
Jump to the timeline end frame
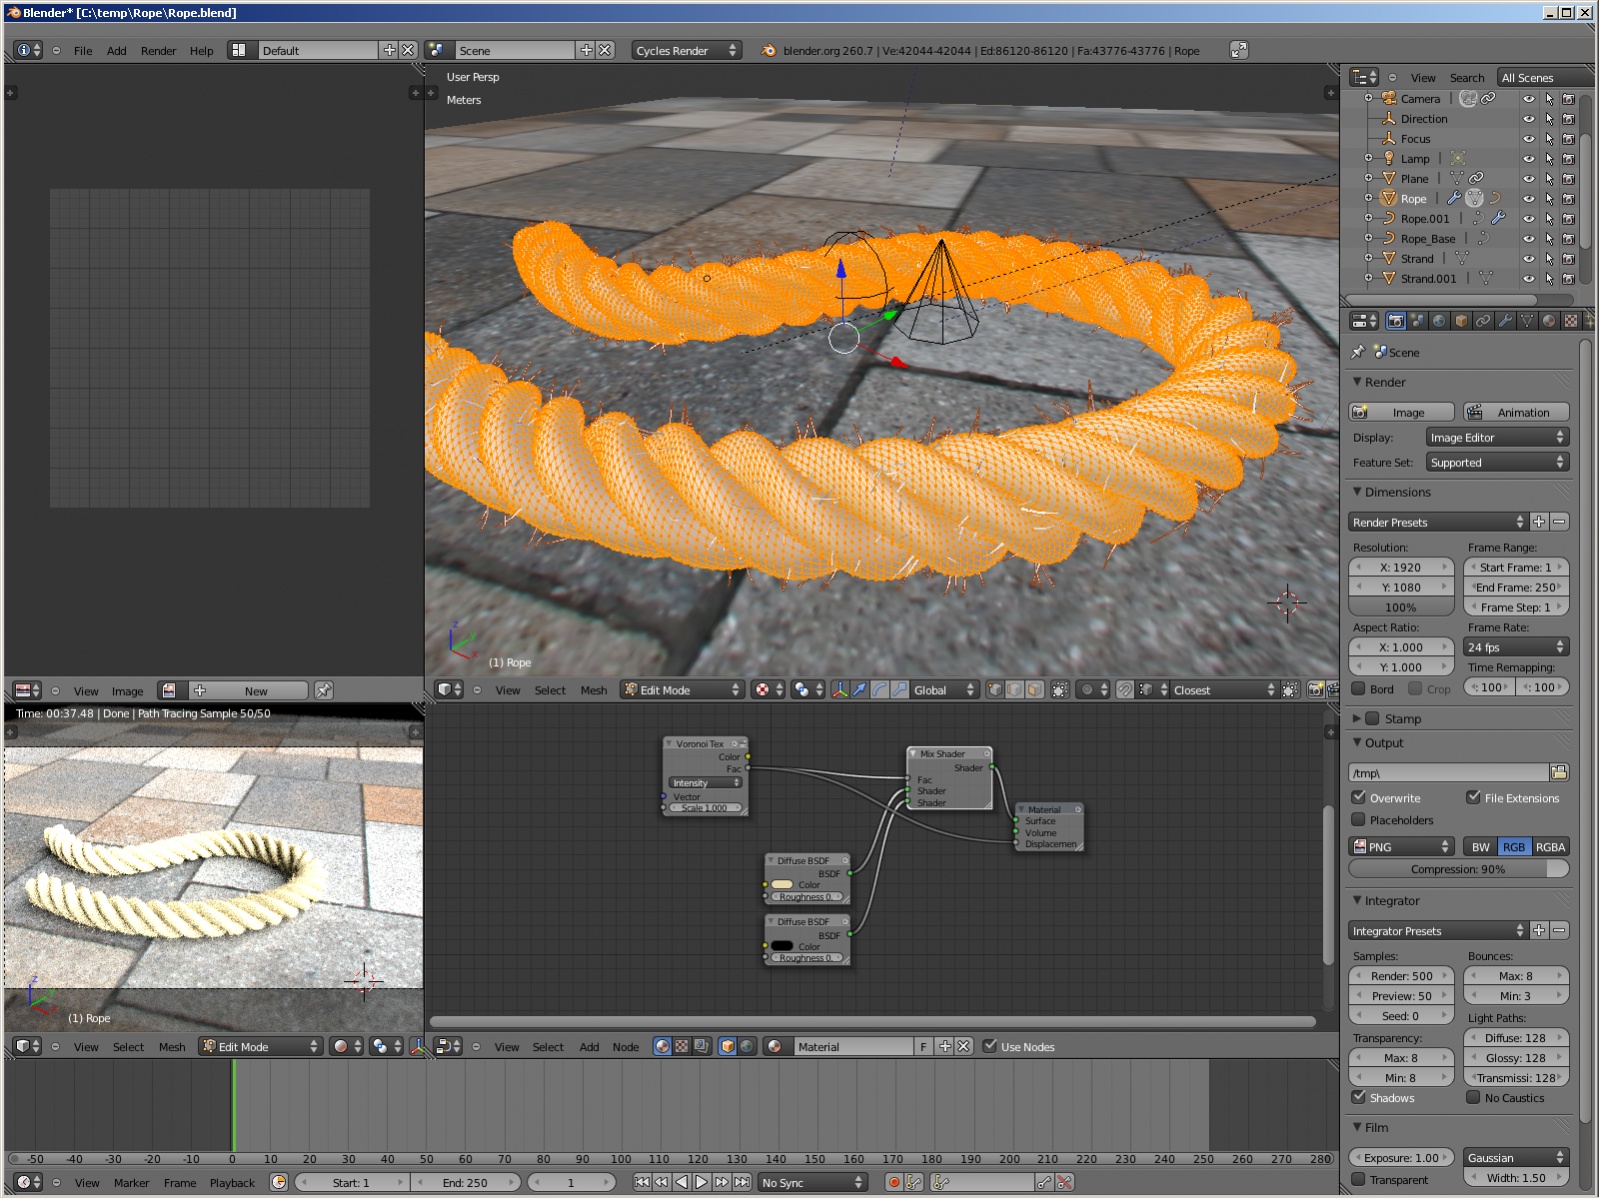point(742,1182)
